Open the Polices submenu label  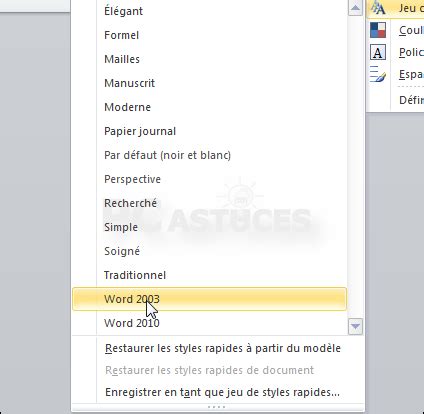[x=411, y=52]
